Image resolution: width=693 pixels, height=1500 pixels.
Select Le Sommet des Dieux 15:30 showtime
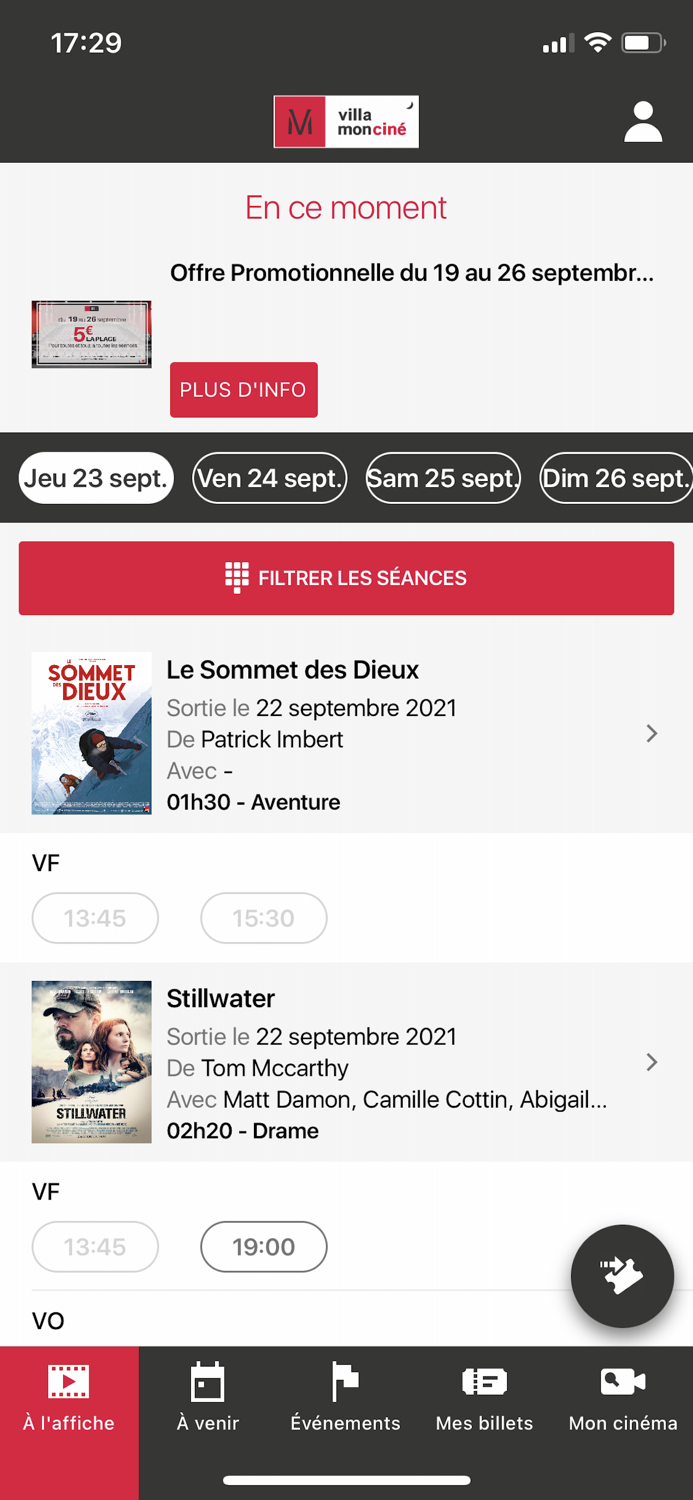point(264,918)
